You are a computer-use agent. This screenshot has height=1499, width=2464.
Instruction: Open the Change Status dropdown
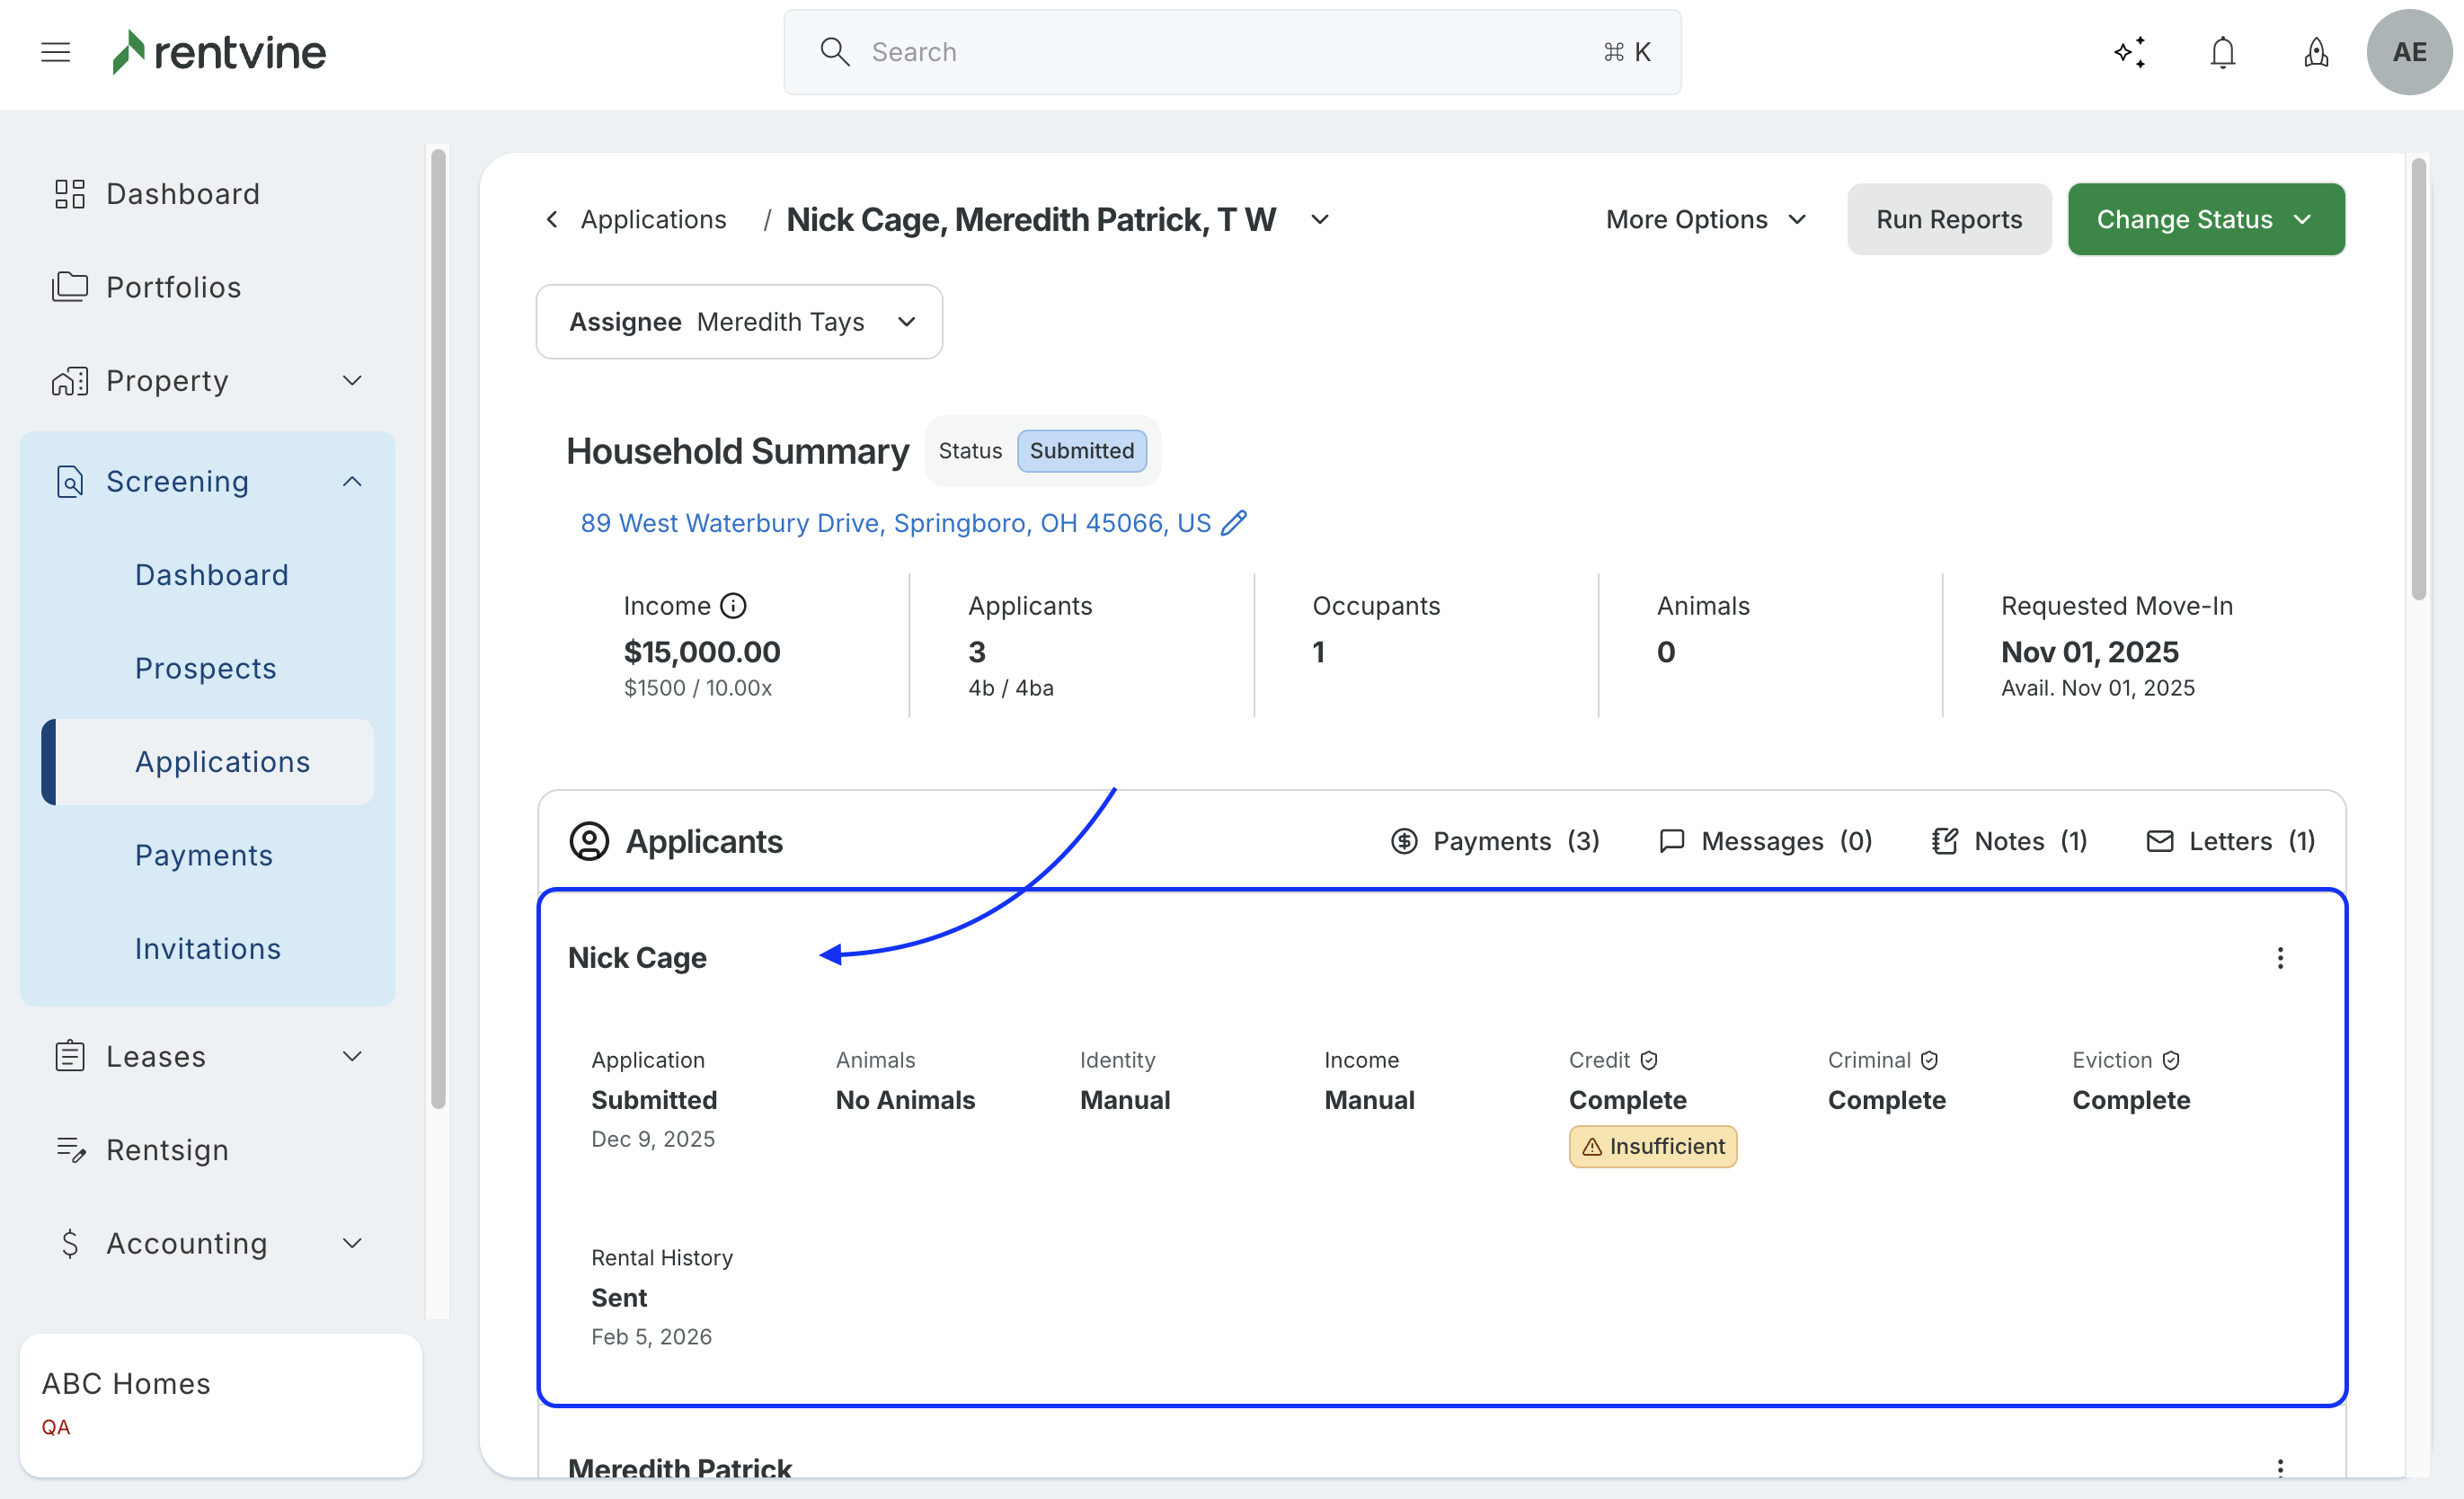tap(2205, 219)
